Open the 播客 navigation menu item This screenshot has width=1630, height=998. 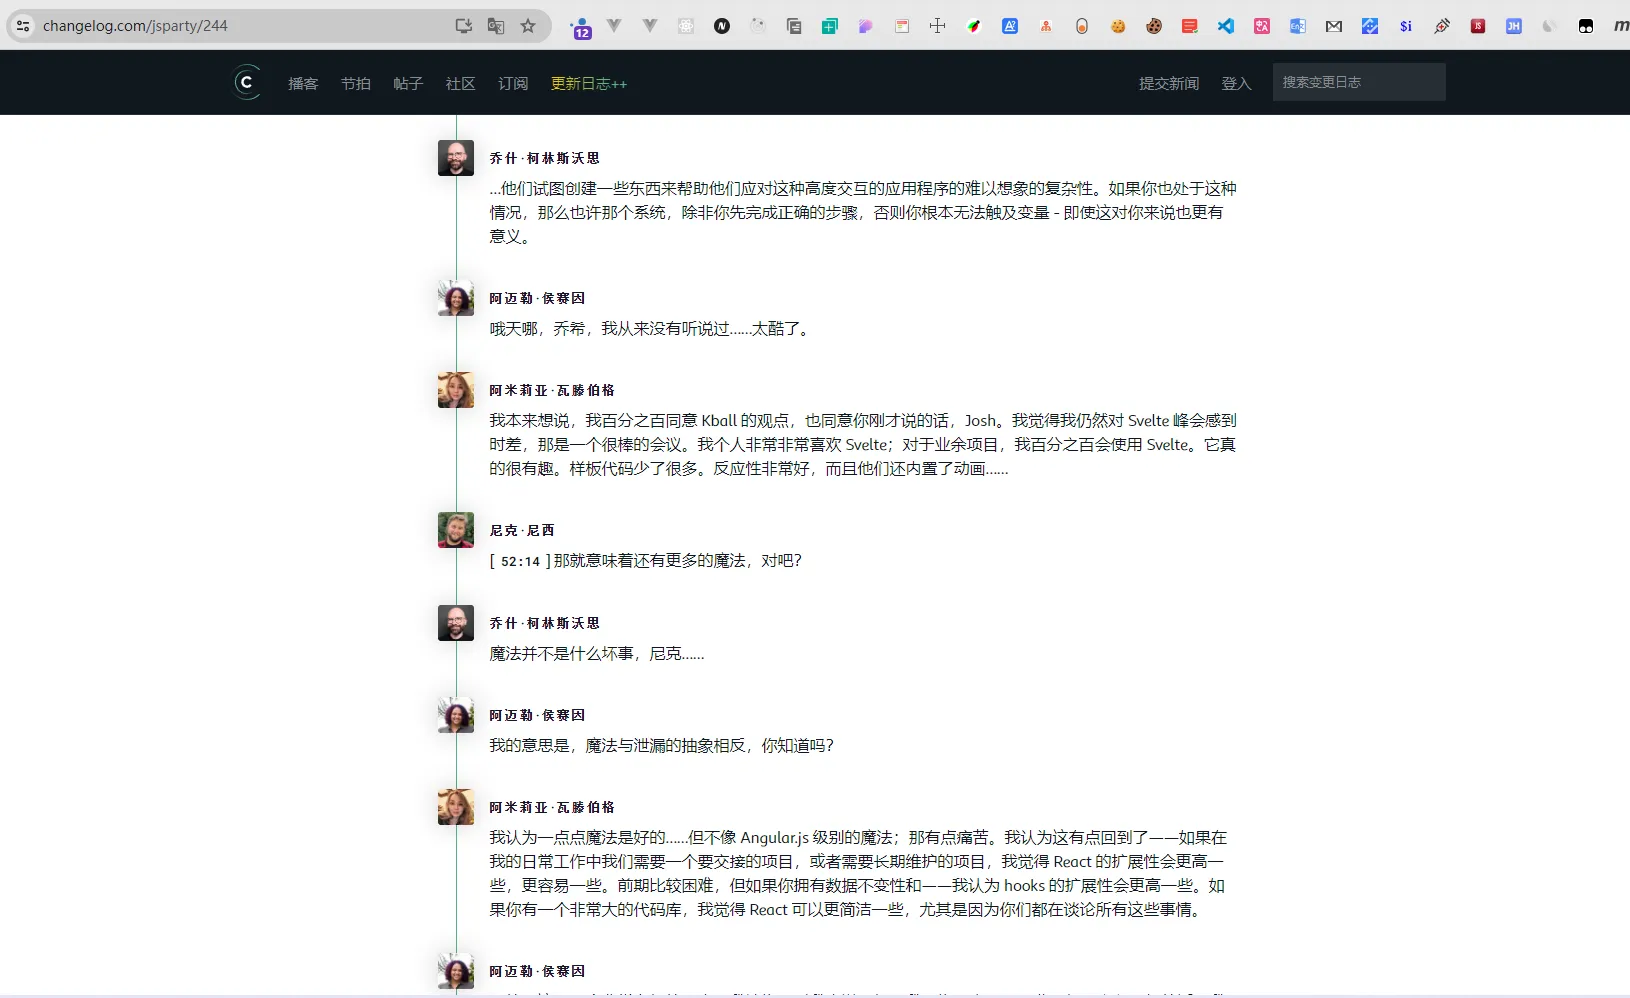tap(303, 84)
